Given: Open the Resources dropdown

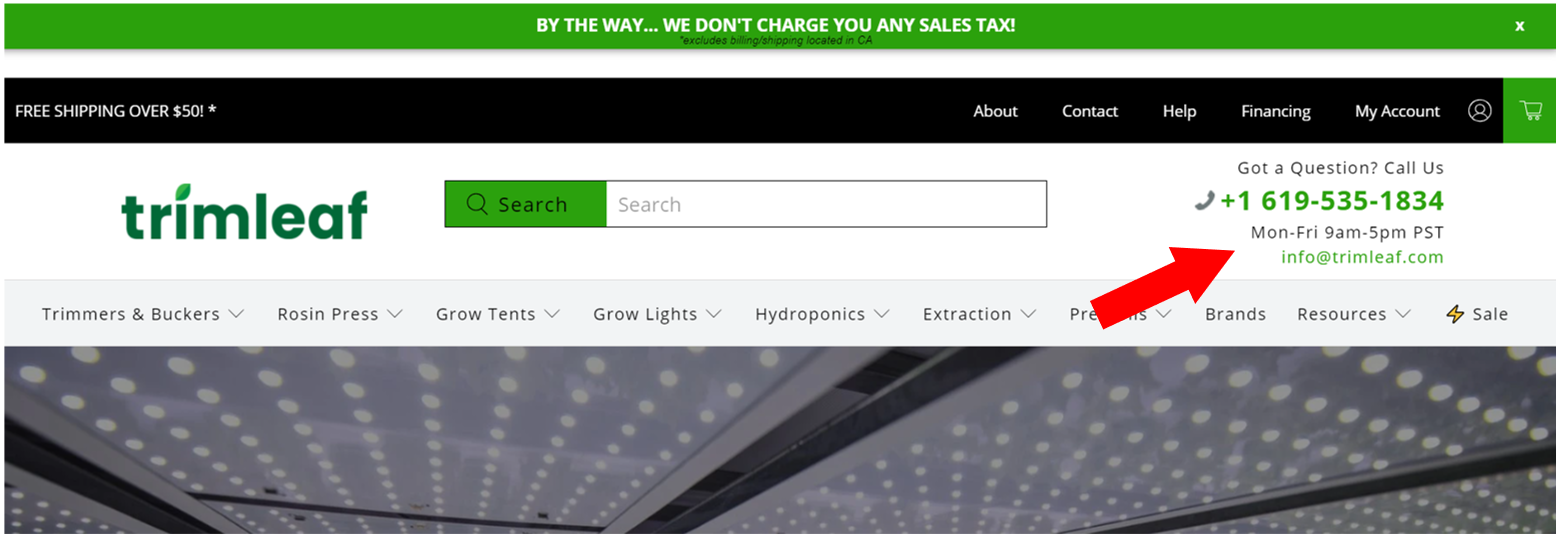Looking at the screenshot, I should pyautogui.click(x=1353, y=314).
